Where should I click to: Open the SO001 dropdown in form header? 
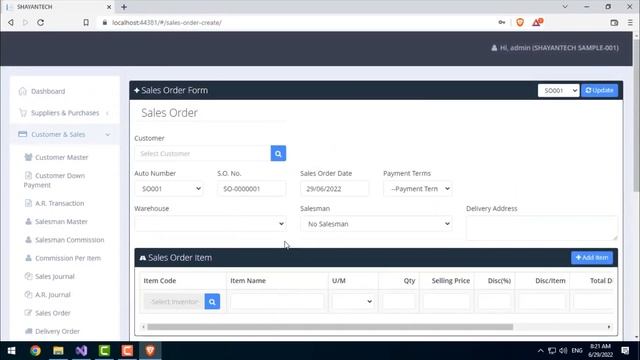558,90
